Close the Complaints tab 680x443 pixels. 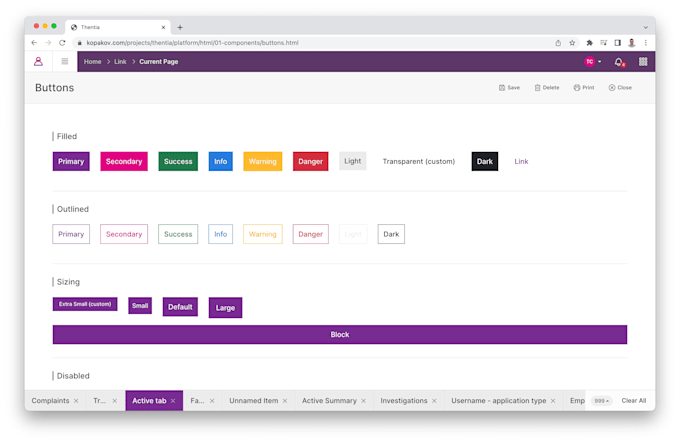coord(76,401)
